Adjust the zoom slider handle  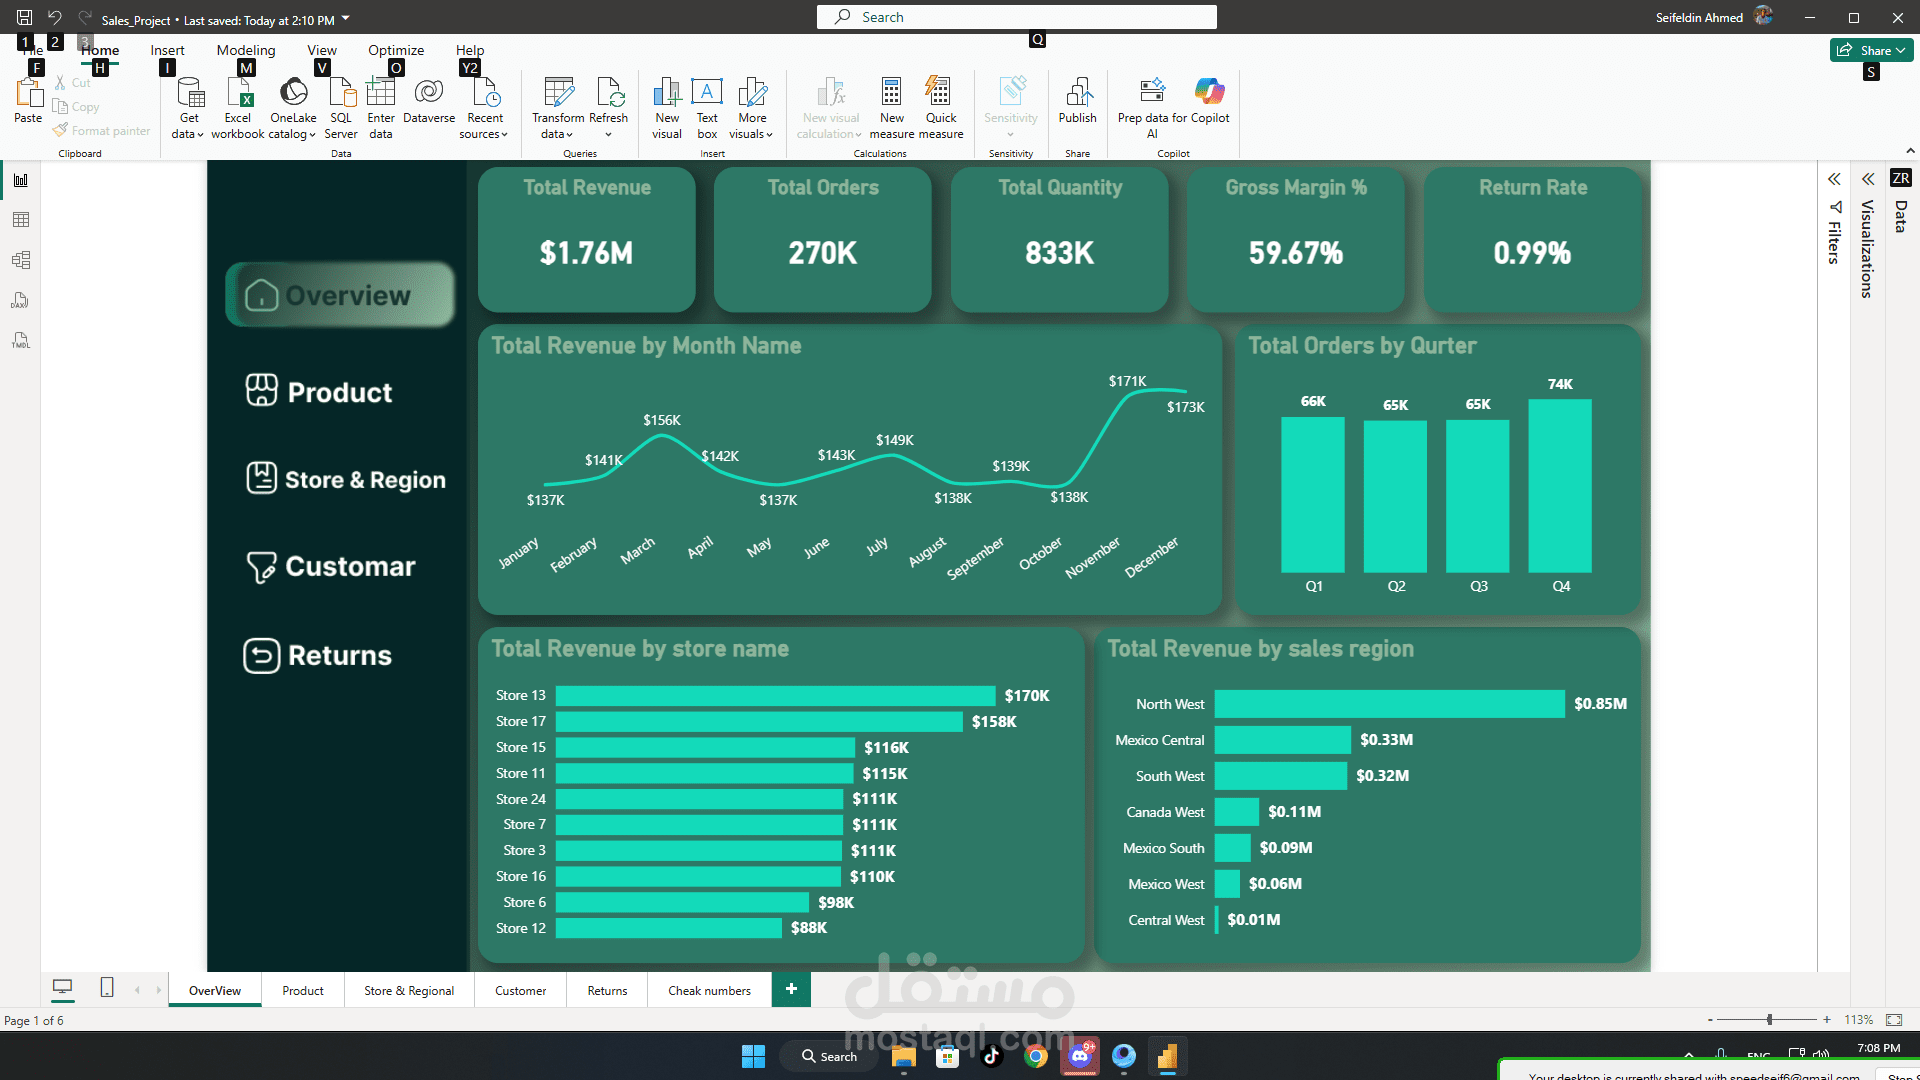tap(1769, 1020)
